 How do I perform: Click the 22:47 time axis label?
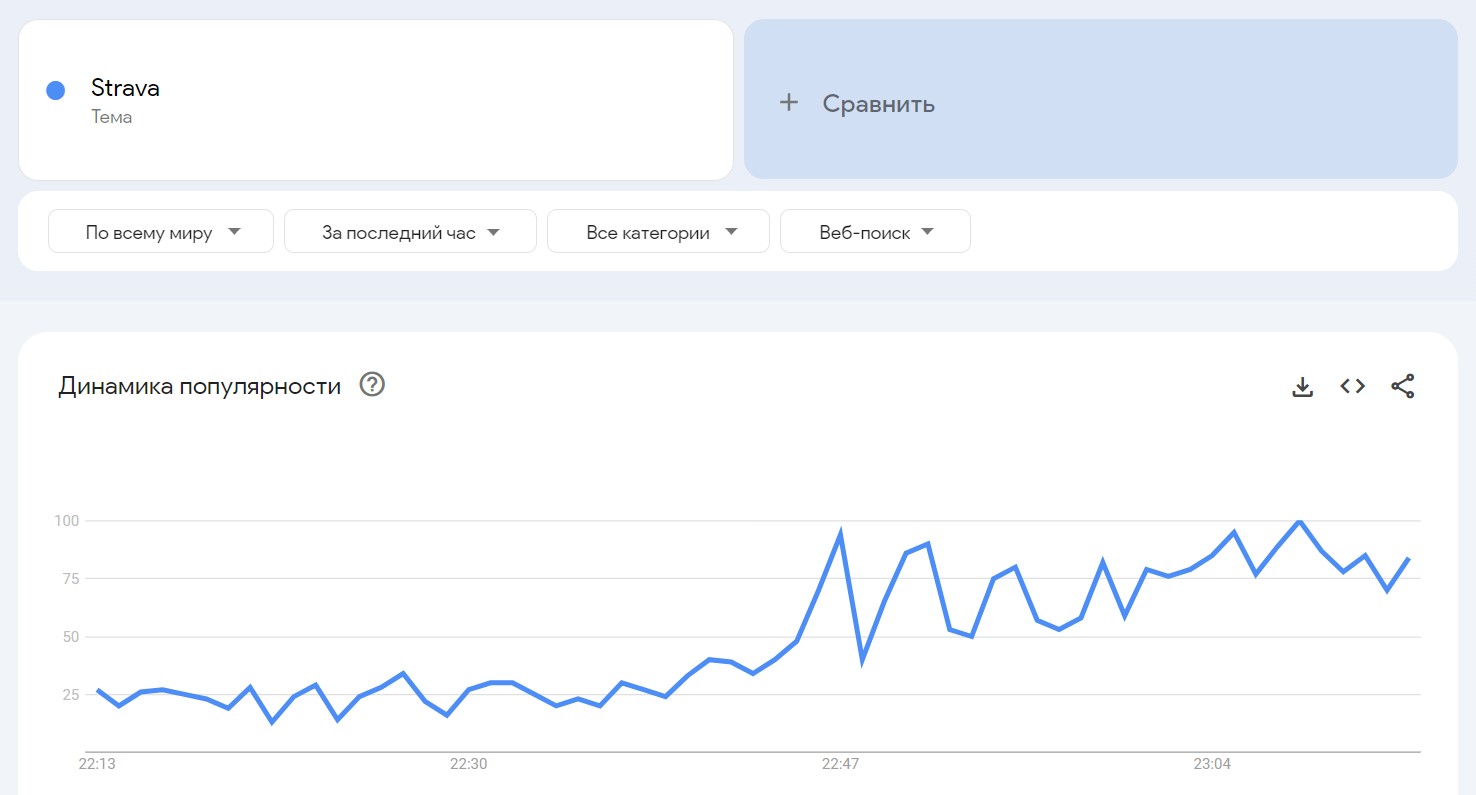tap(840, 764)
